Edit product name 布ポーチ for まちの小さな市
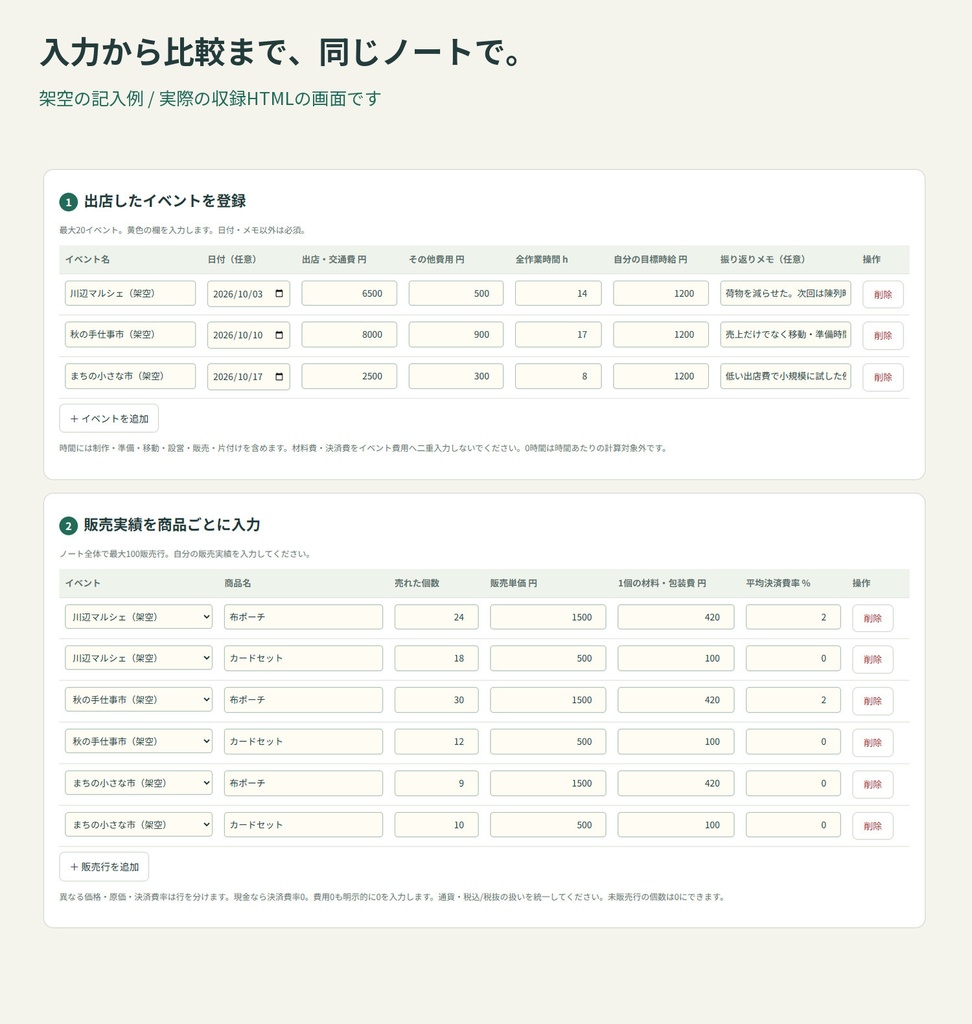 [x=303, y=783]
